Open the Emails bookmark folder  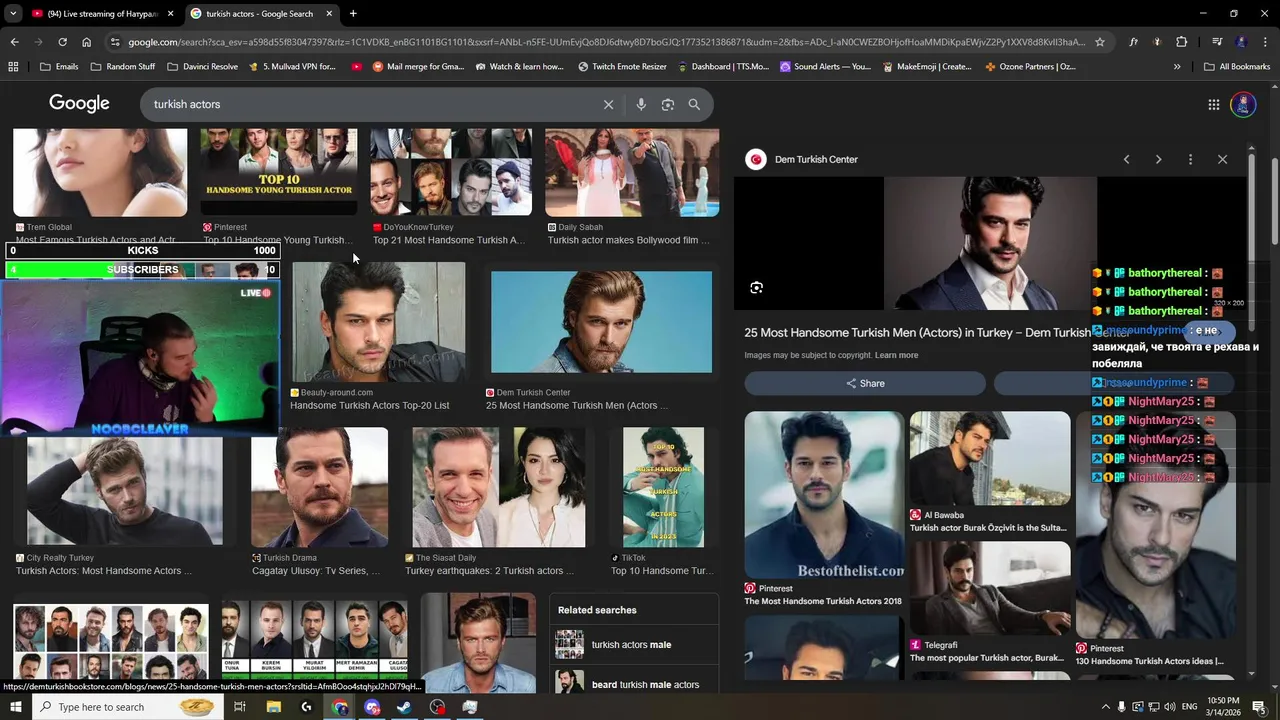(x=59, y=67)
